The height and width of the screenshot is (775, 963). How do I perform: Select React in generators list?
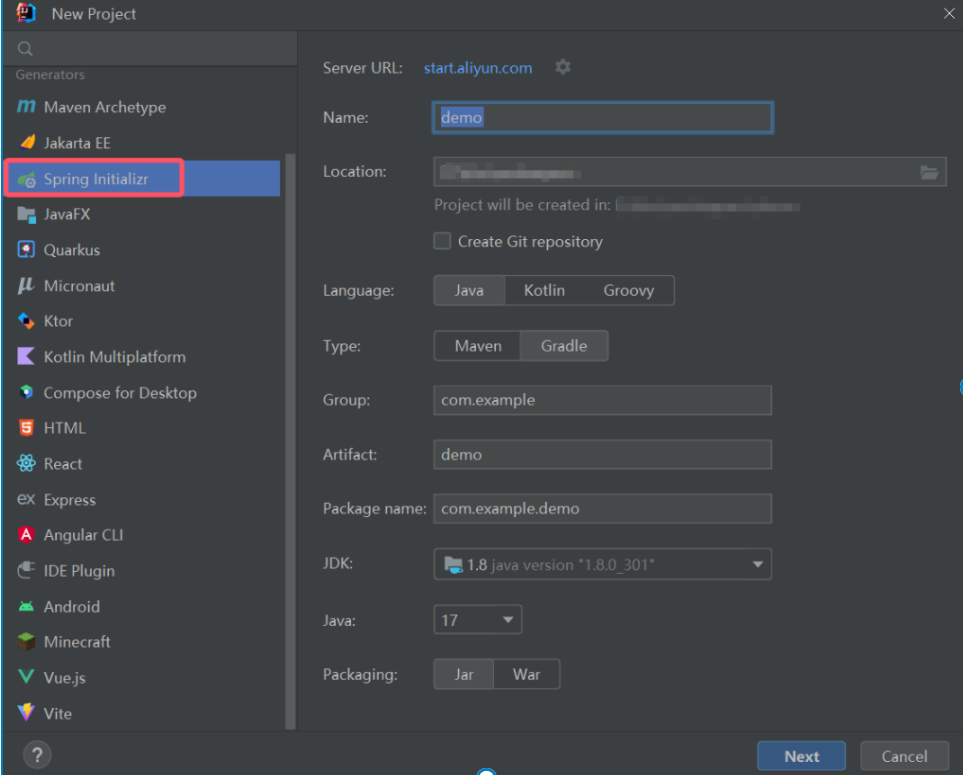pyautogui.click(x=142, y=464)
